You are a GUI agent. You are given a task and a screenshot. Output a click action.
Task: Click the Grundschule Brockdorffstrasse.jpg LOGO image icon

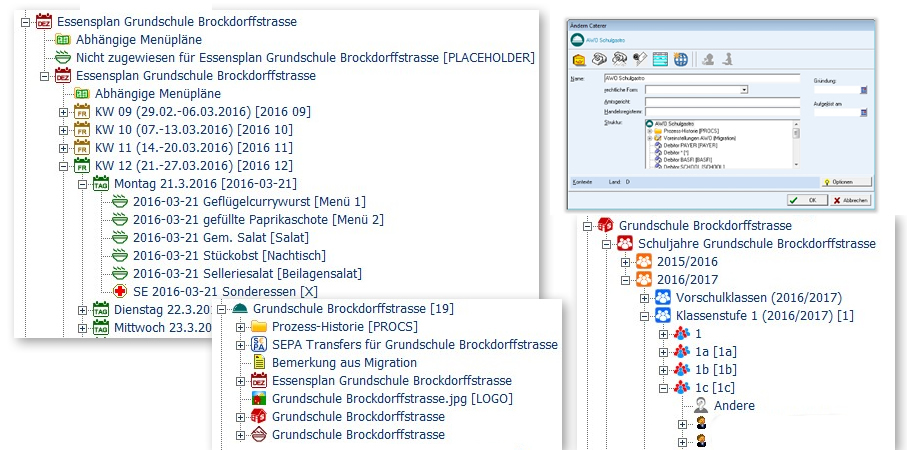258,398
